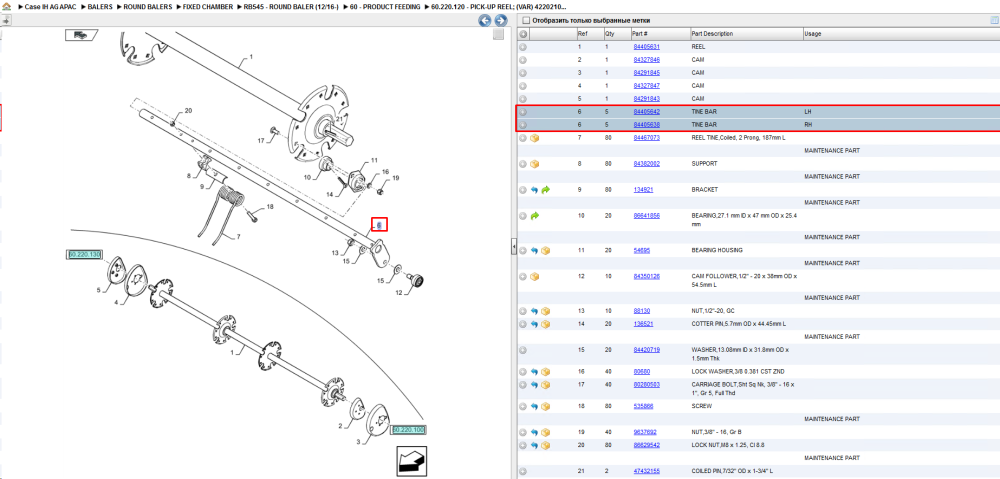Click box icon on LOCK NUT row
The height and width of the screenshot is (479, 1000).
click(x=545, y=445)
